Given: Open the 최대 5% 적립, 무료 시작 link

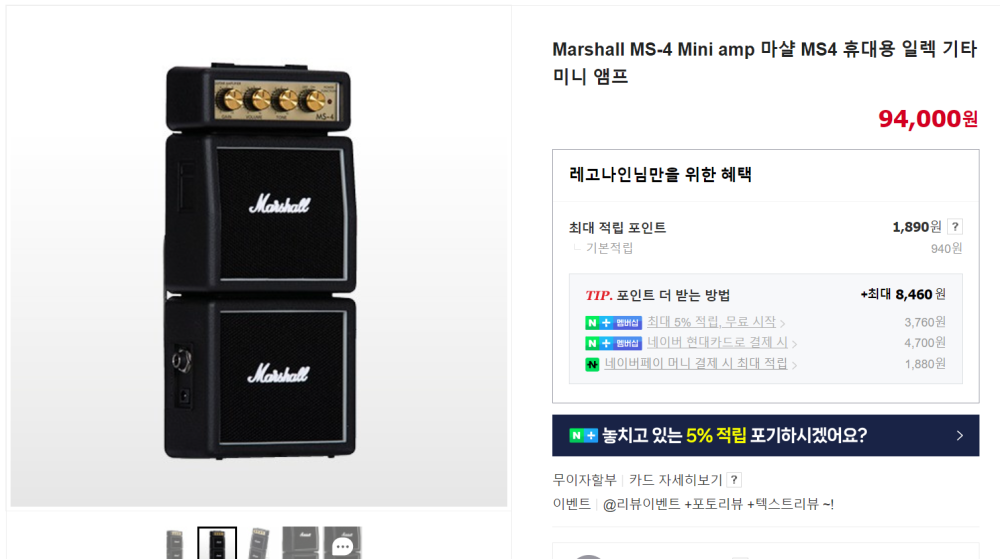Looking at the screenshot, I should point(711,322).
